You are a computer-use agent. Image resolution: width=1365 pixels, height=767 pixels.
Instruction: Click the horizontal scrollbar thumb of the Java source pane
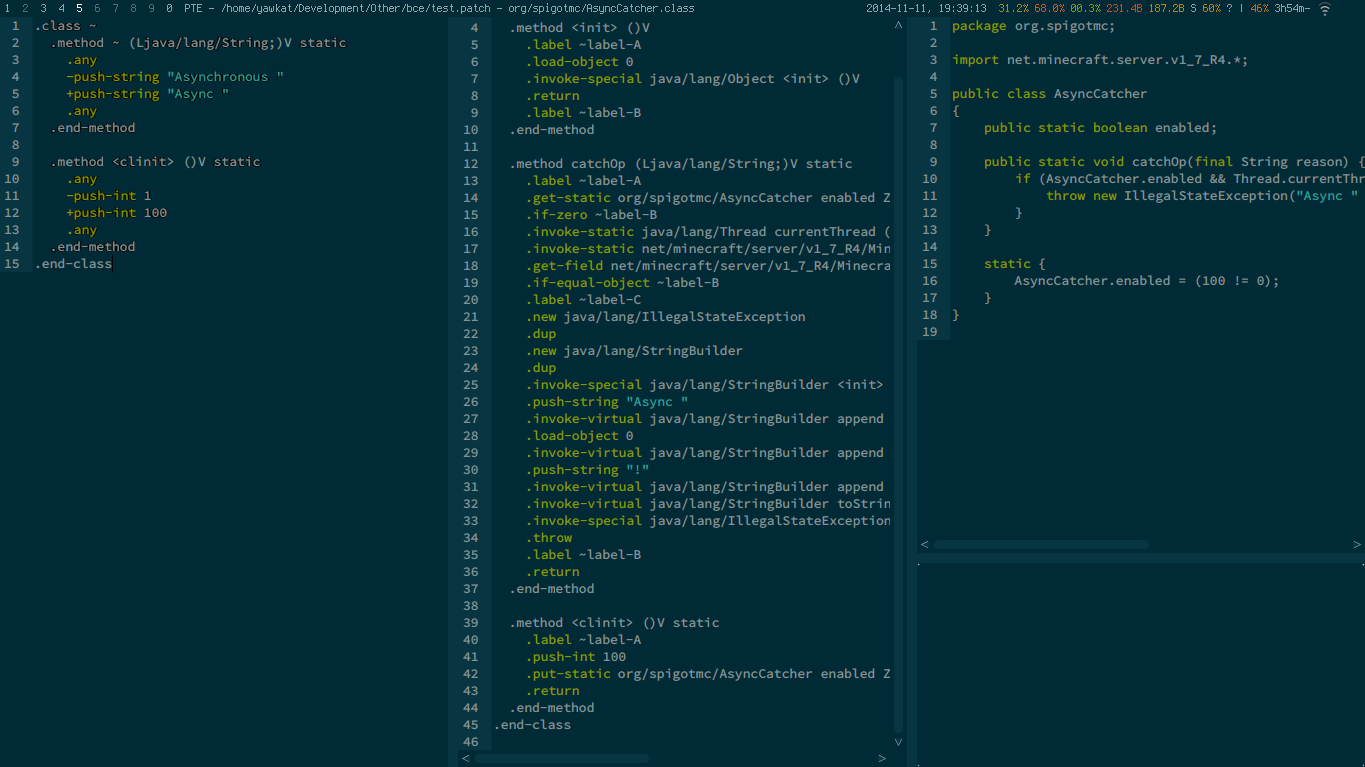coord(1040,545)
